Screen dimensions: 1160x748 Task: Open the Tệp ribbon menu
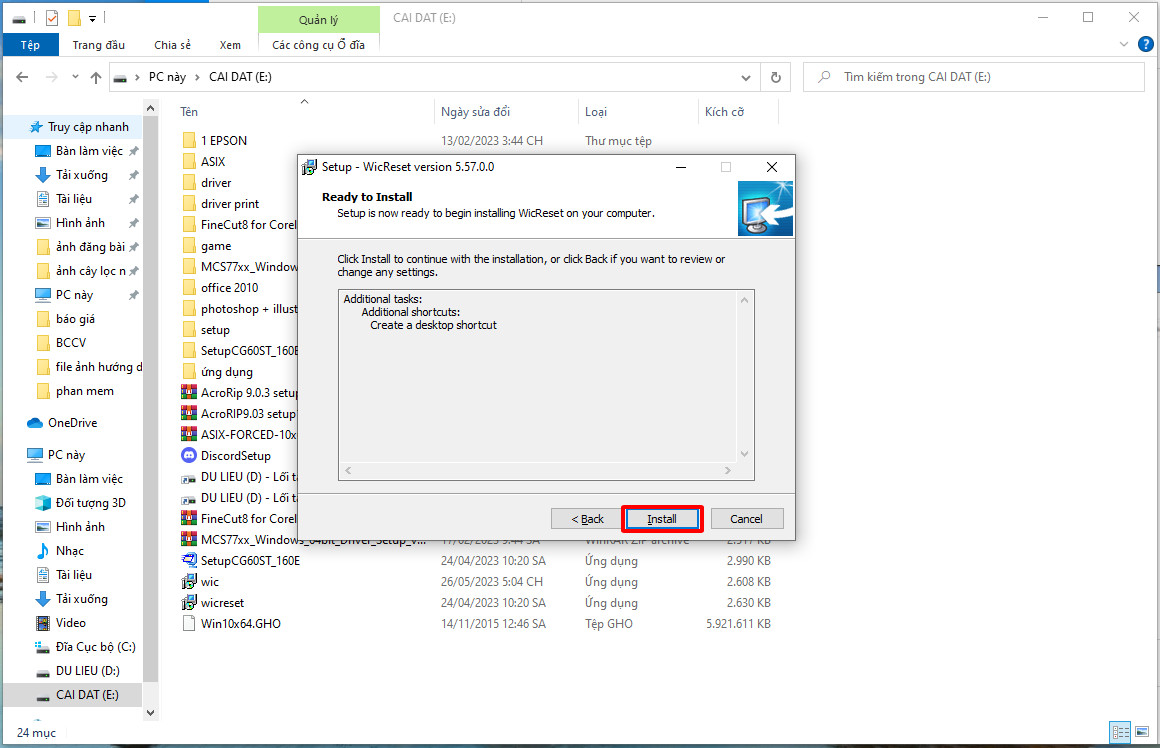tap(30, 44)
